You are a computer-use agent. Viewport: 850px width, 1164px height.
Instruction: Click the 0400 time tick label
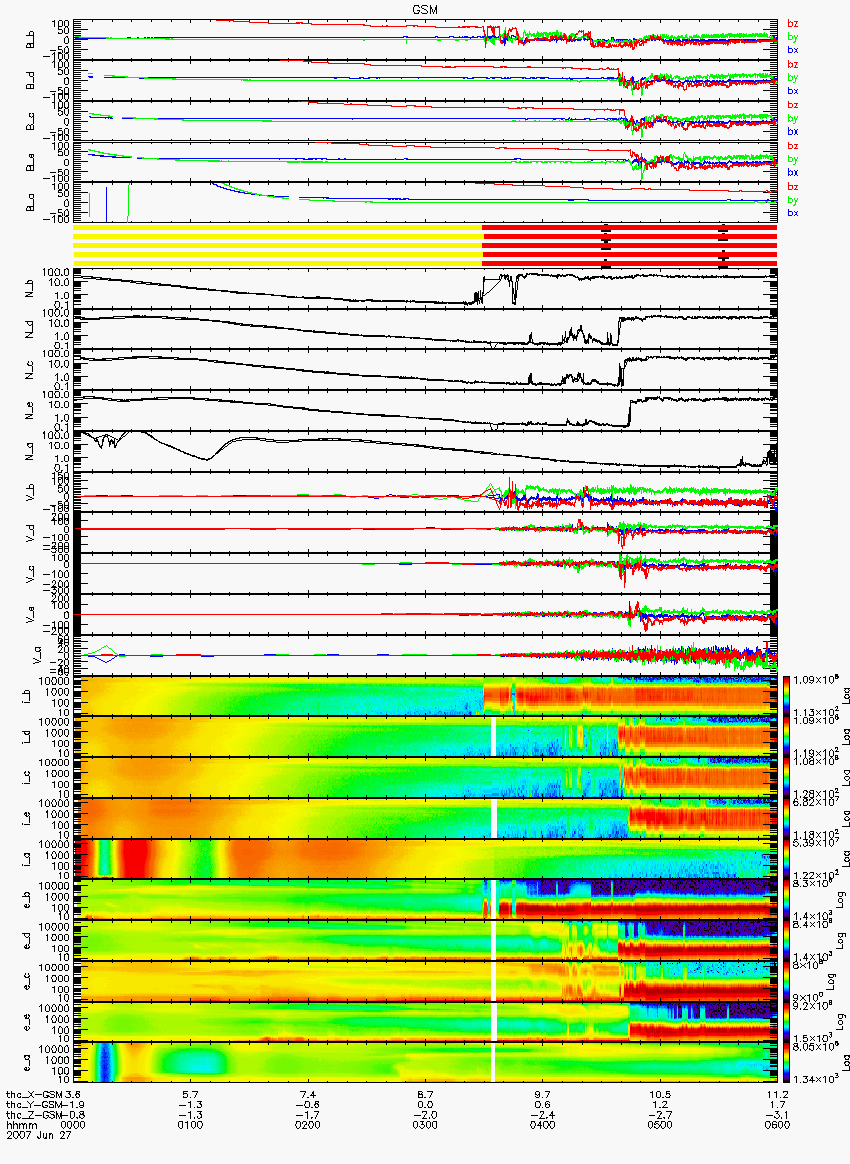click(542, 1125)
